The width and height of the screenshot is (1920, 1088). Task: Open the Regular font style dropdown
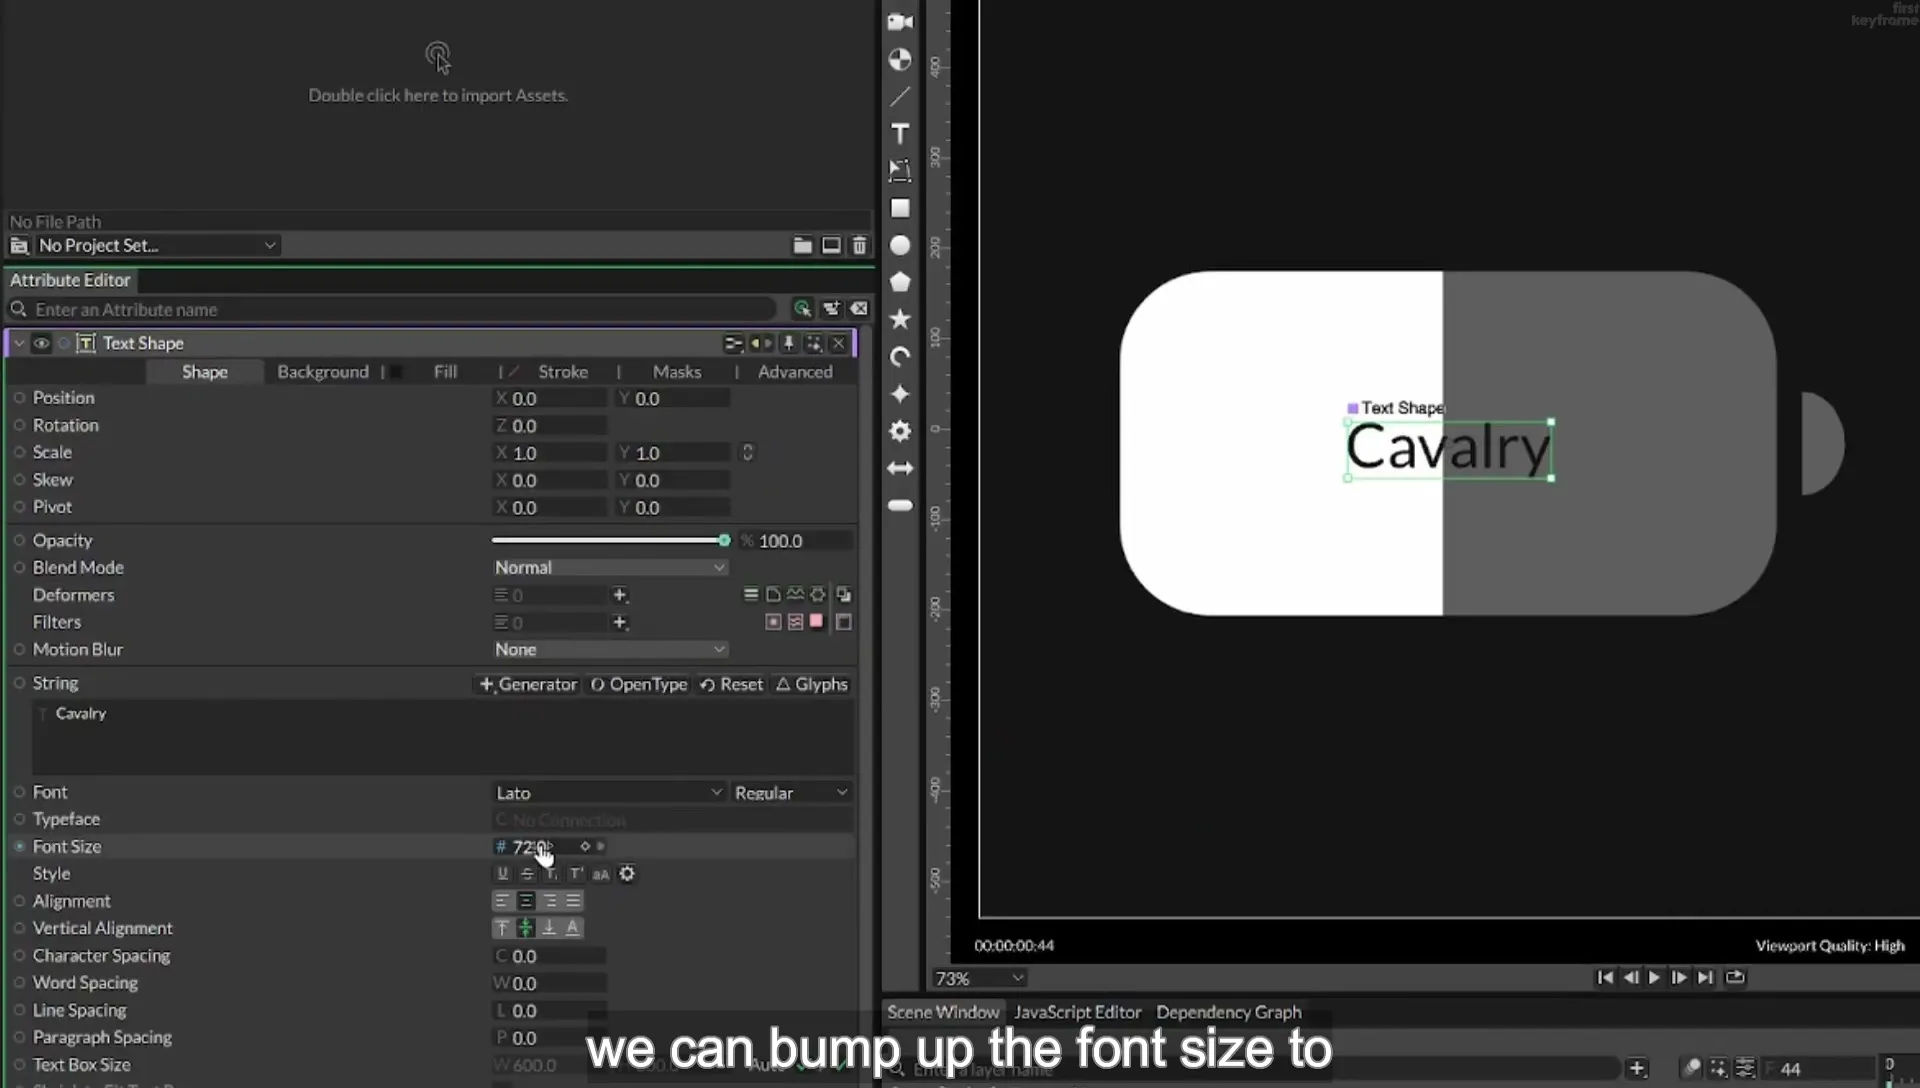pyautogui.click(x=791, y=792)
